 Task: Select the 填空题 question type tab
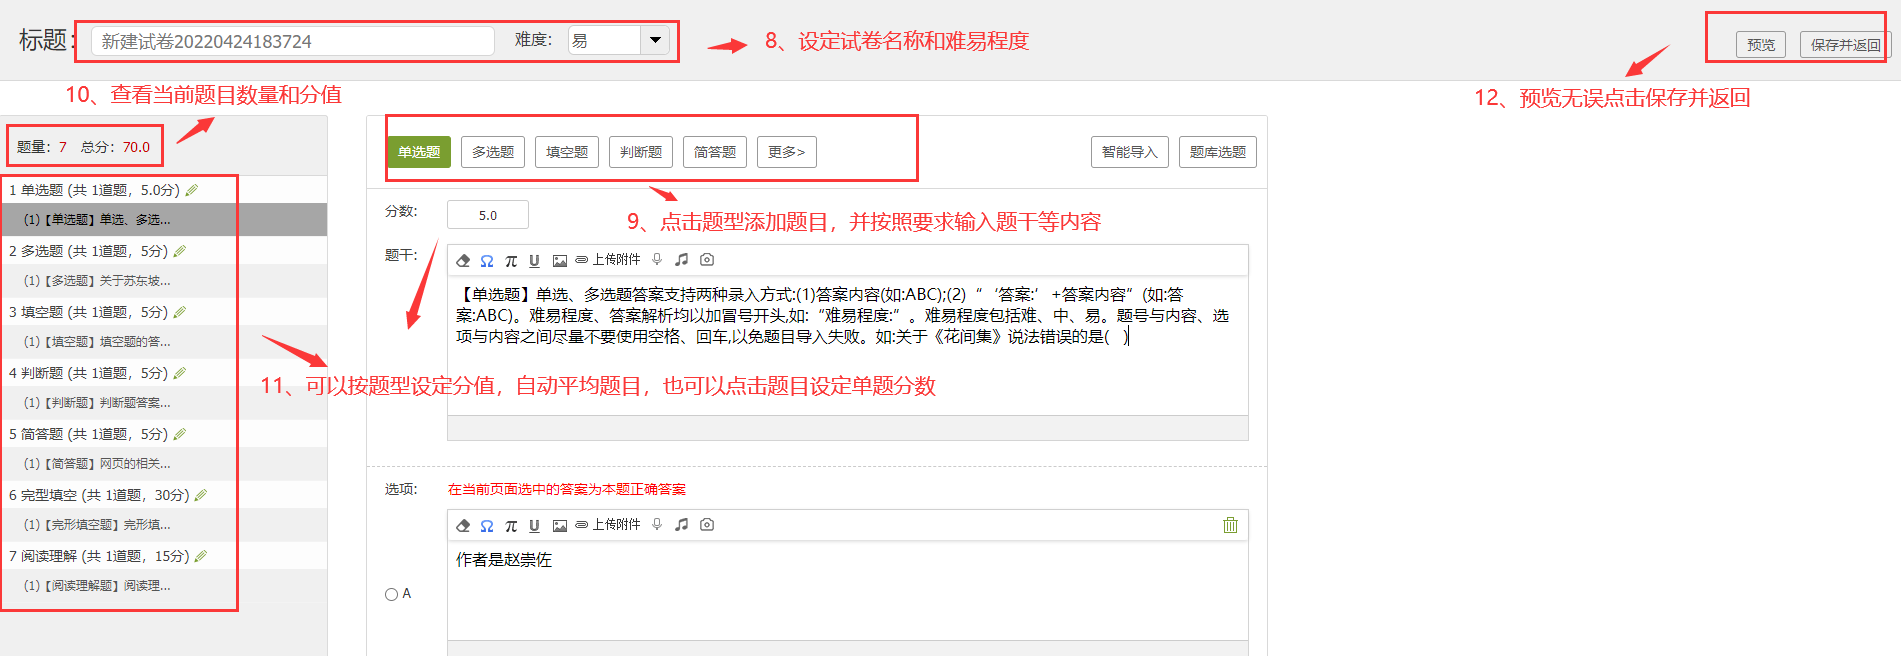coord(567,152)
